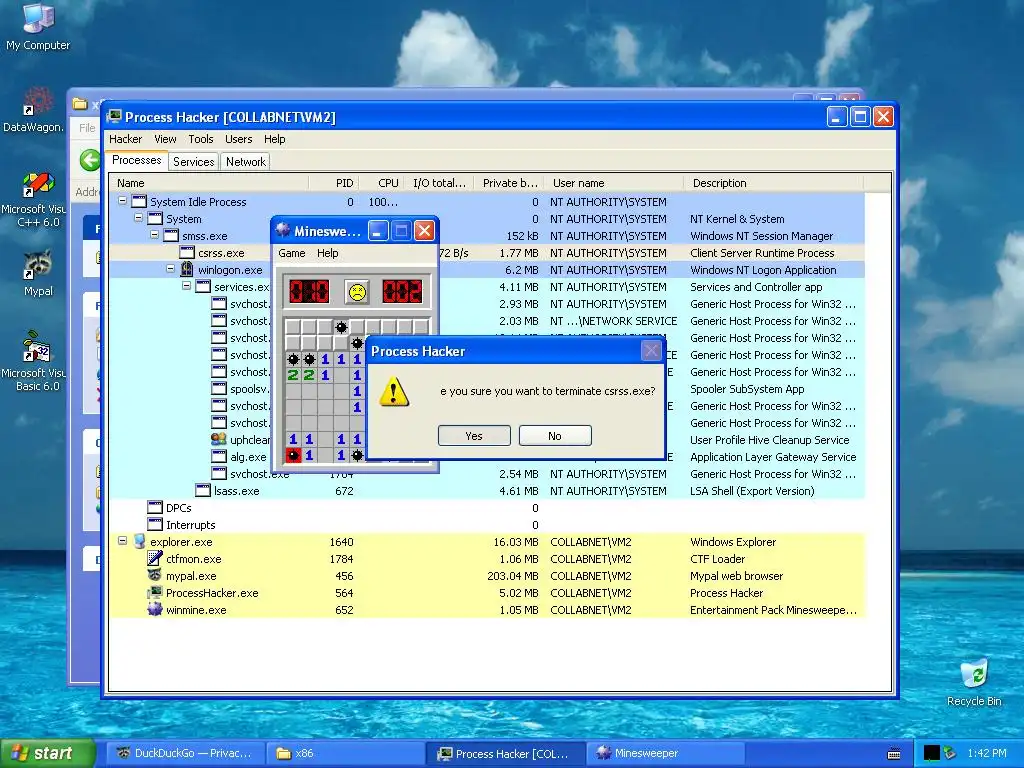Open Process Hacker Help menu
The width and height of the screenshot is (1024, 768).
(x=274, y=139)
